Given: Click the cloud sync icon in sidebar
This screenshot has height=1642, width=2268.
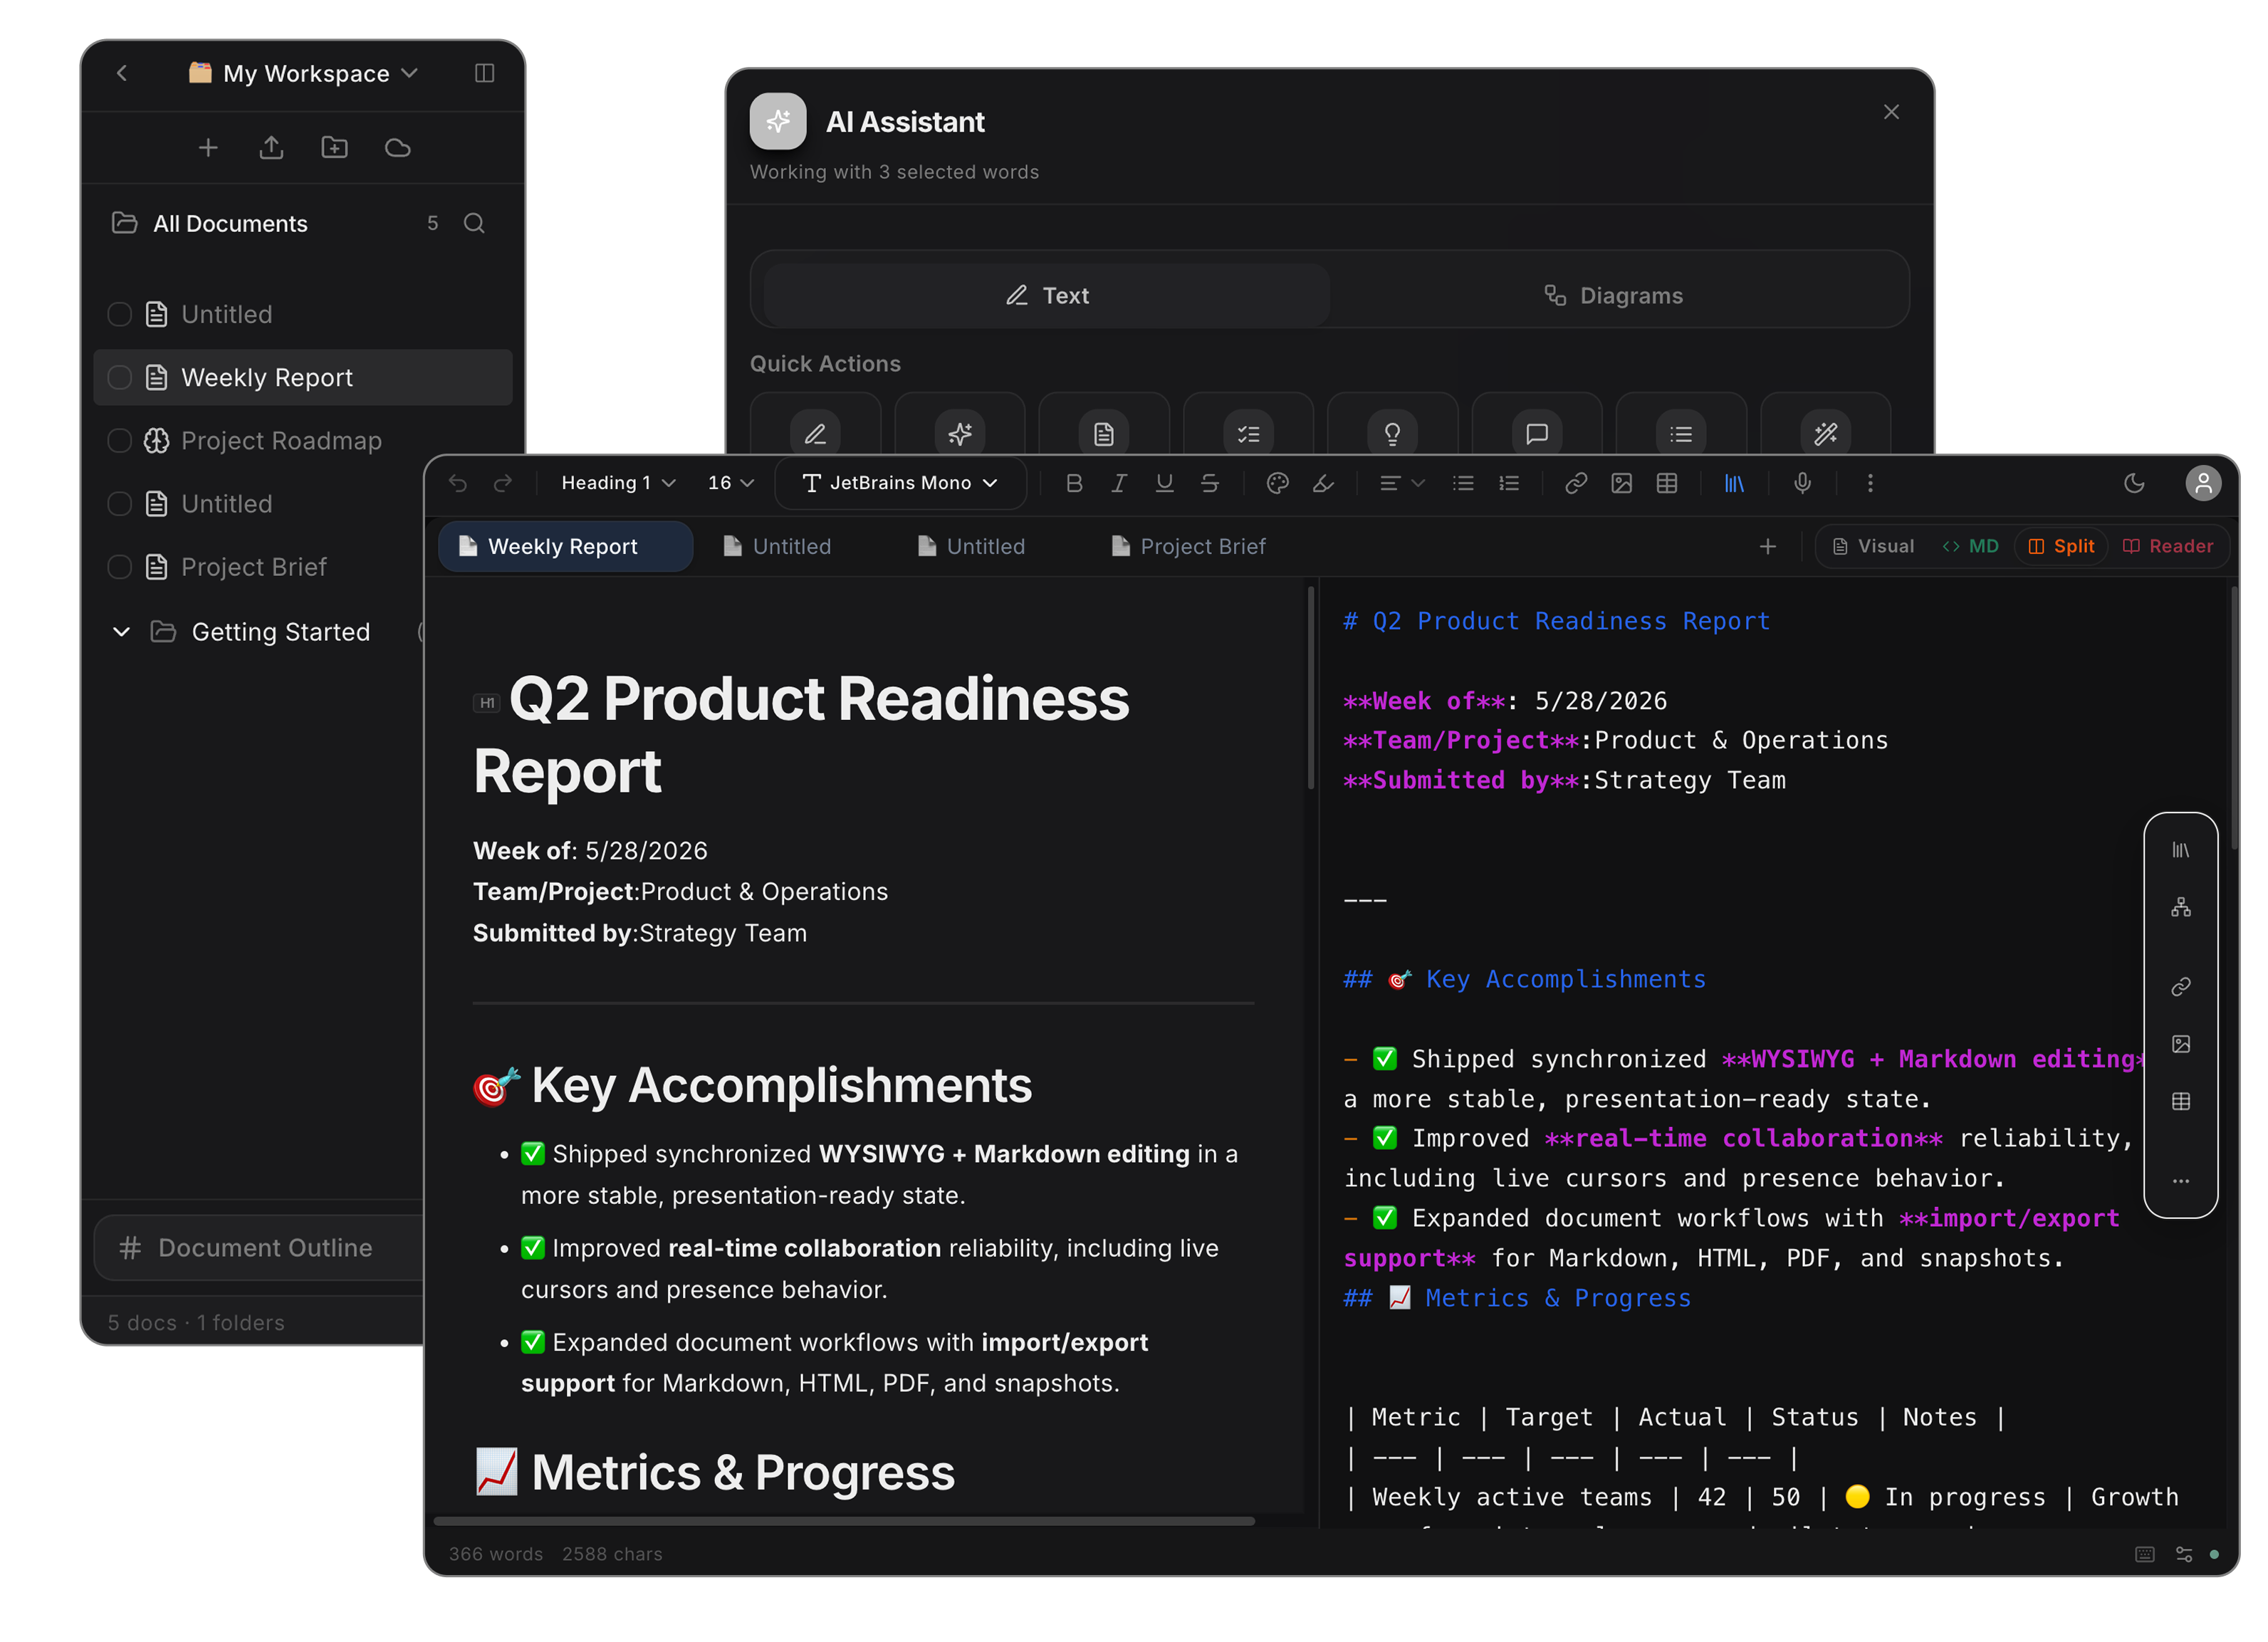Looking at the screenshot, I should (398, 148).
